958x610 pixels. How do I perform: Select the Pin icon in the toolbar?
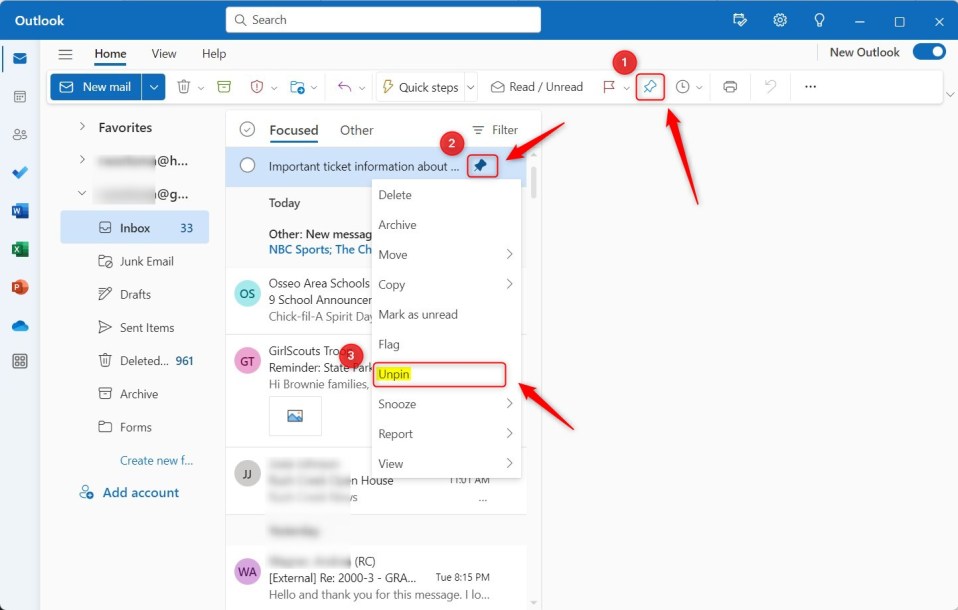click(x=649, y=87)
